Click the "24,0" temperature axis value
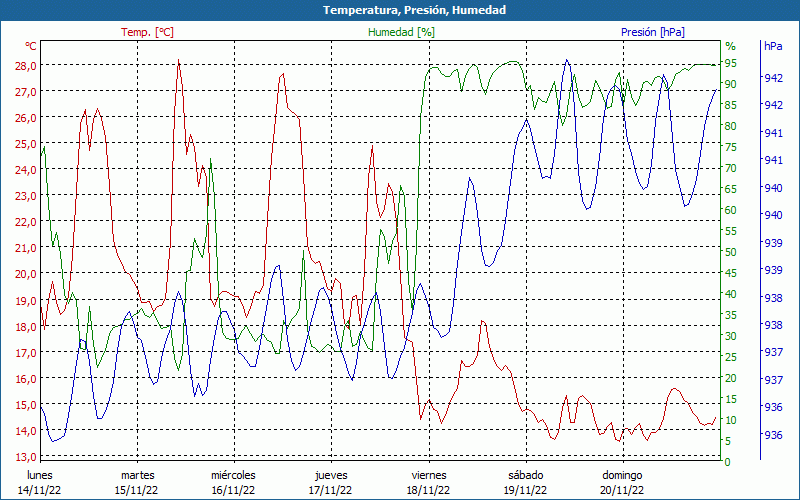The width and height of the screenshot is (800, 500). pyautogui.click(x=26, y=170)
